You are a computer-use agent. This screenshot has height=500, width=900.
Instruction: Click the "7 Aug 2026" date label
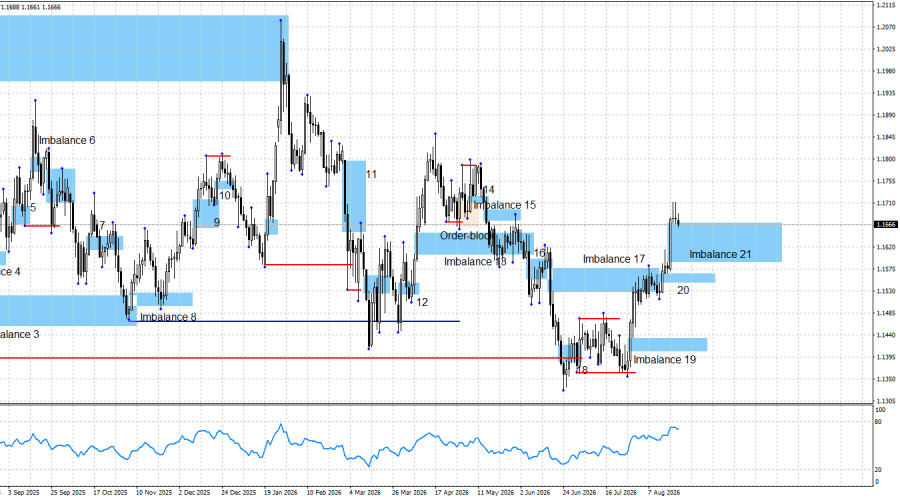(x=664, y=493)
